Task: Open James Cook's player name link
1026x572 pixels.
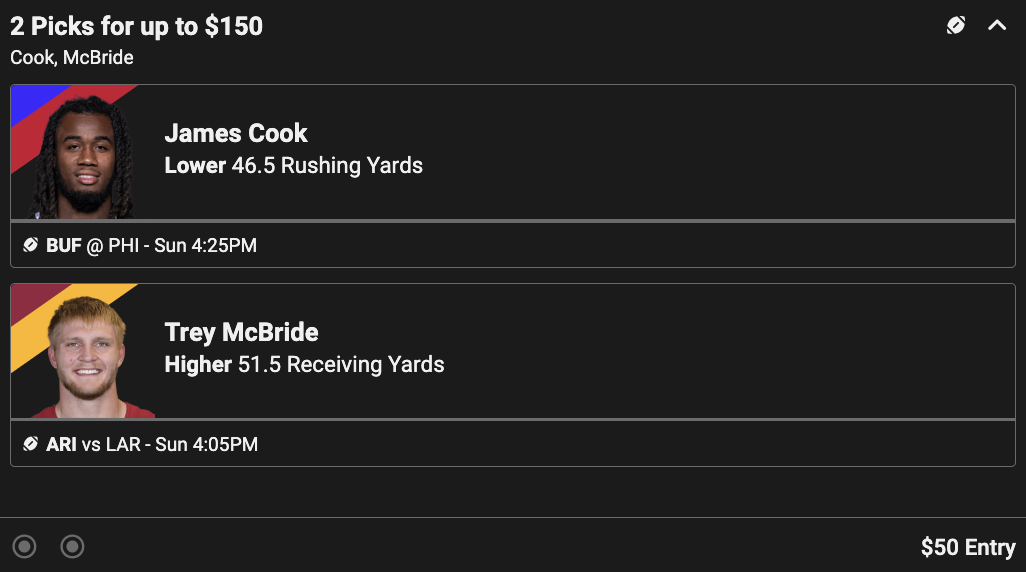Action: coord(236,133)
